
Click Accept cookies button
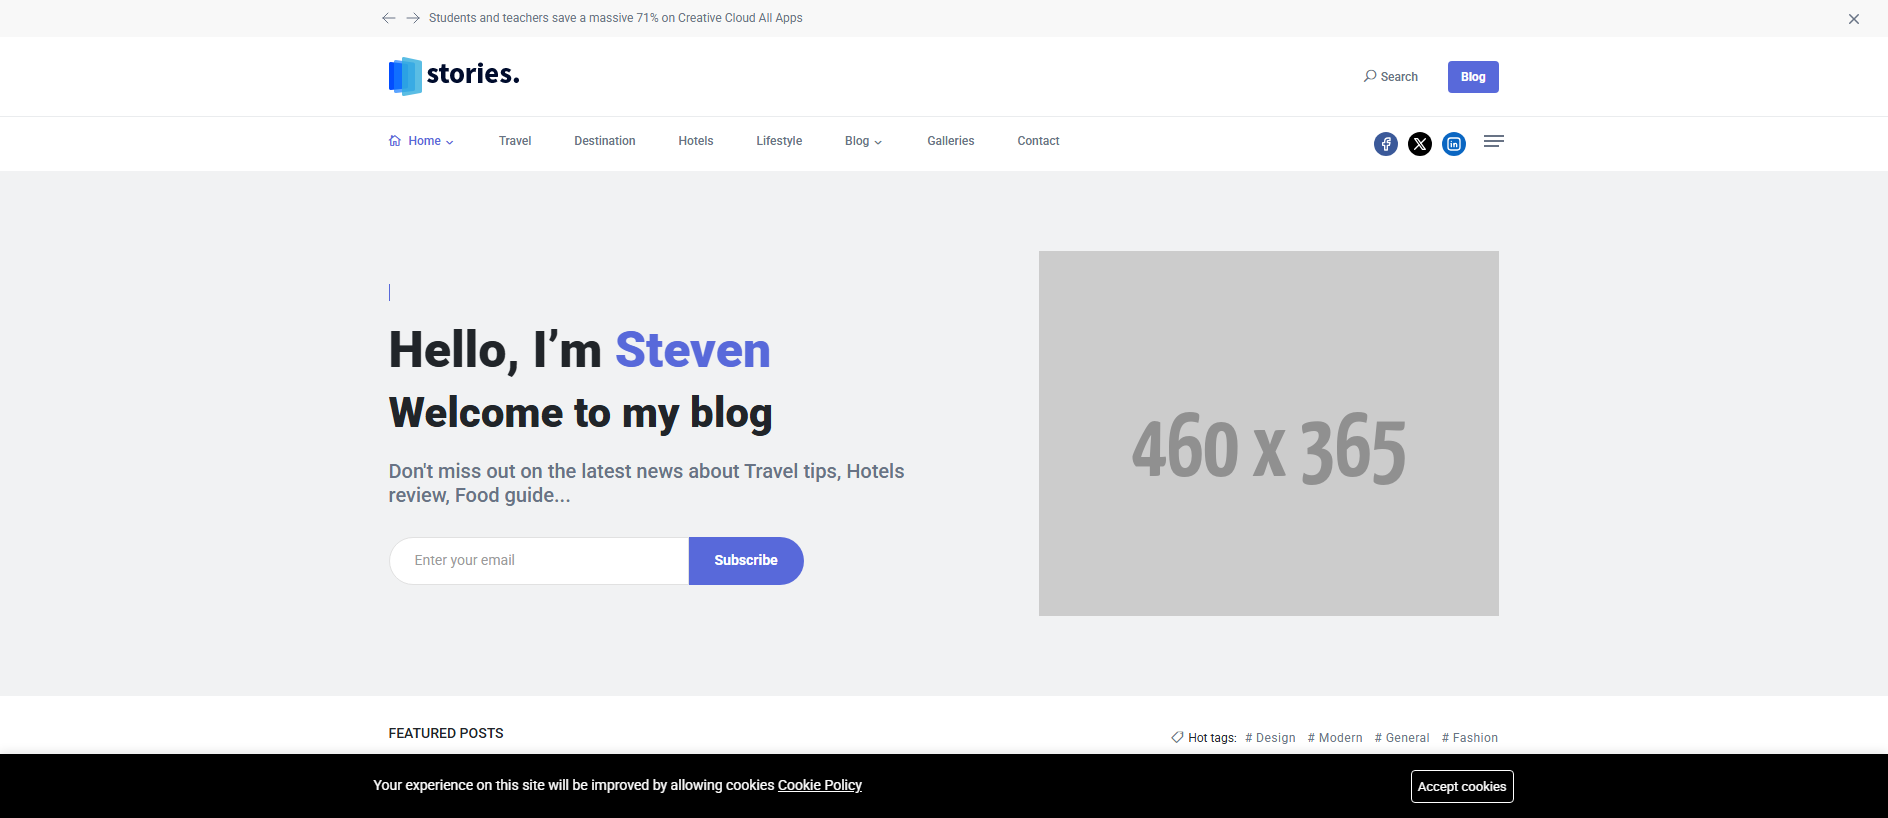pos(1462,786)
